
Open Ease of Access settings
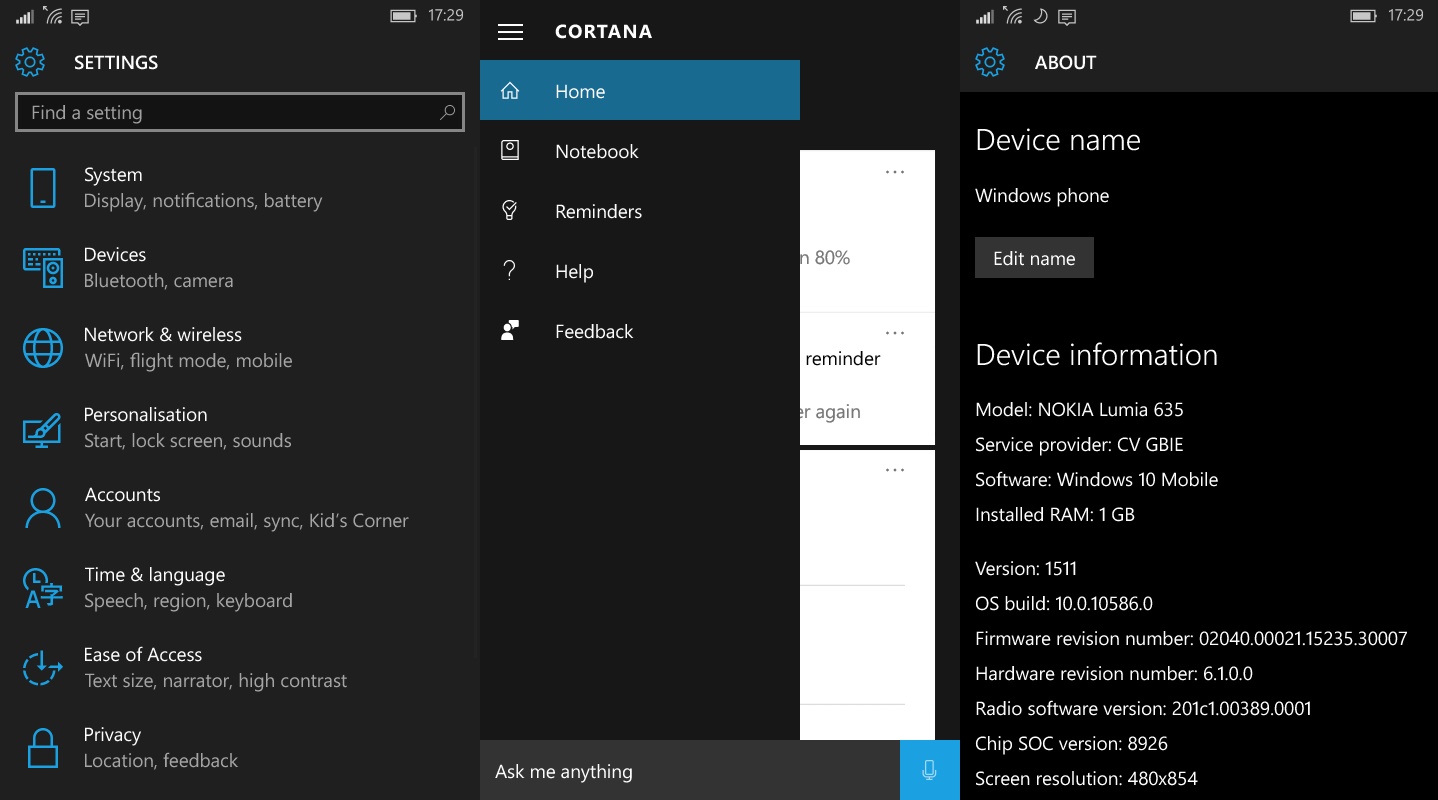coord(240,668)
